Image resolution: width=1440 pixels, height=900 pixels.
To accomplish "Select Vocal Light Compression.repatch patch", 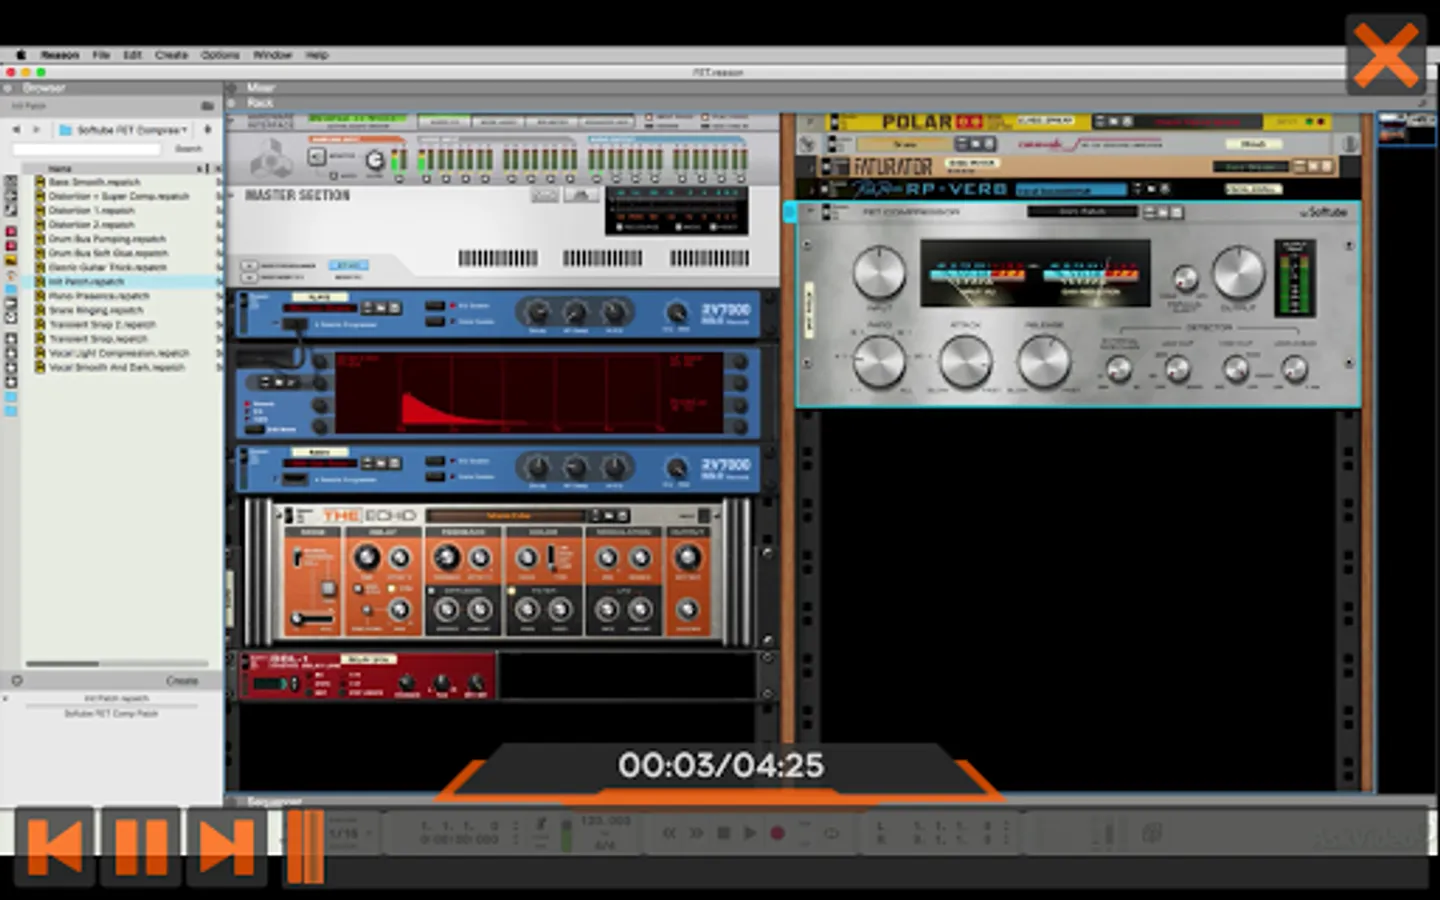I will (x=119, y=353).
